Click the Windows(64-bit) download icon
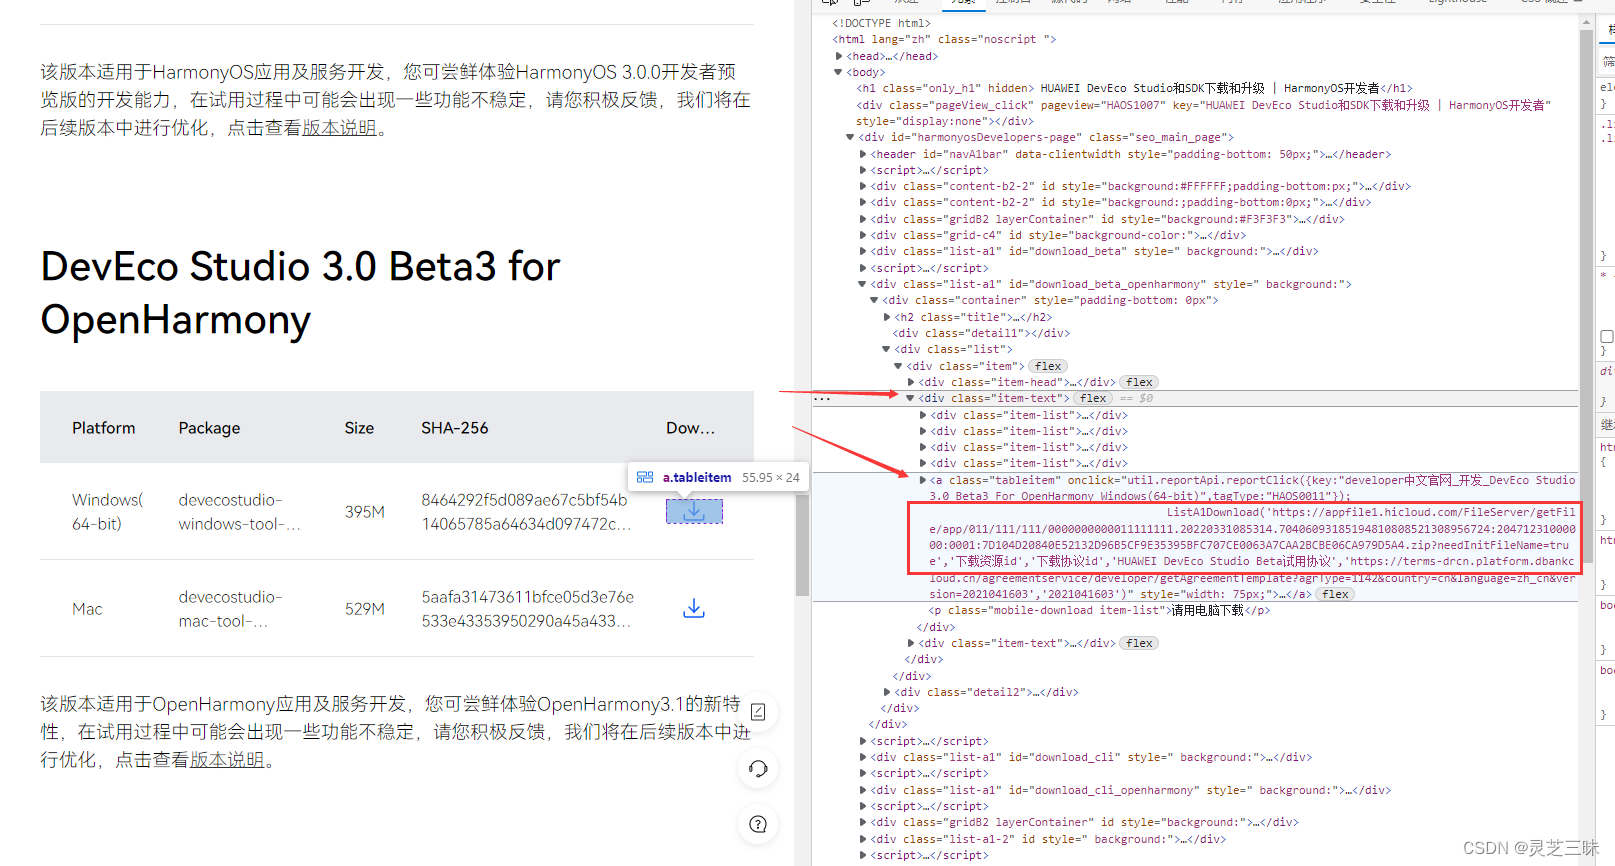 [694, 511]
